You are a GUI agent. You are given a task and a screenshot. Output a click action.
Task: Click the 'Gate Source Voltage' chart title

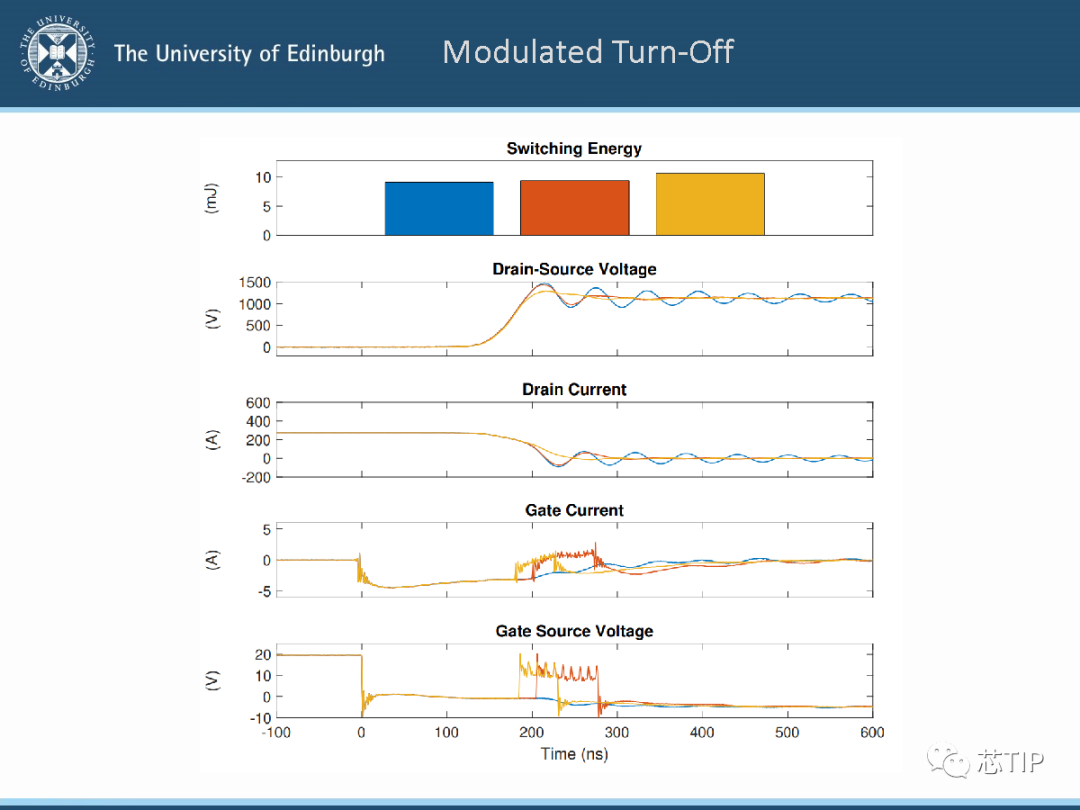574,631
